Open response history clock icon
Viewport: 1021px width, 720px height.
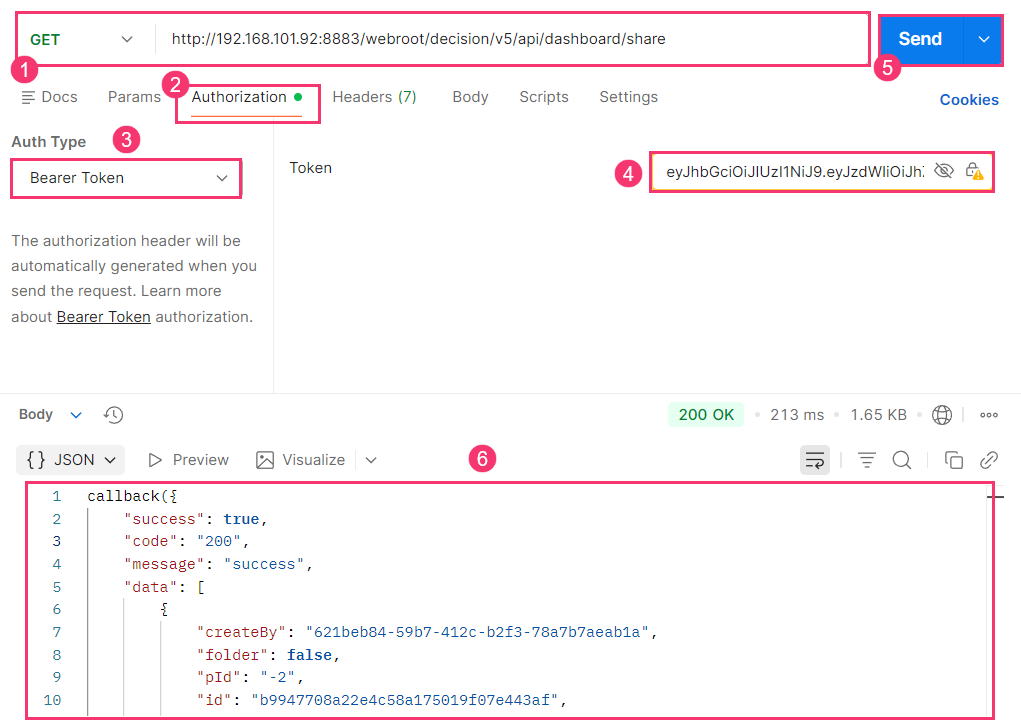[x=113, y=415]
